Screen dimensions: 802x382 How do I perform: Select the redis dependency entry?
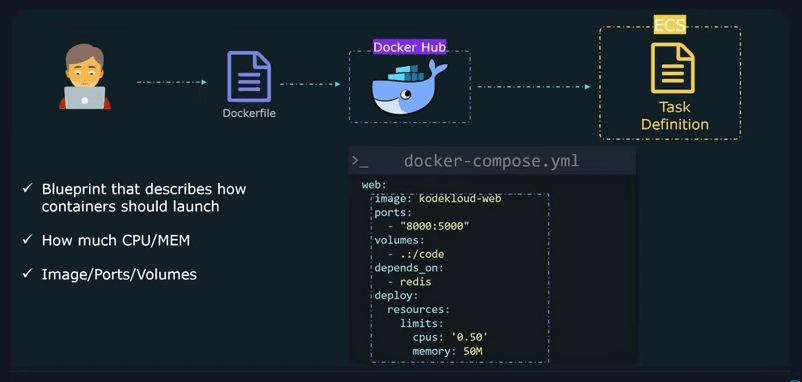tap(416, 282)
